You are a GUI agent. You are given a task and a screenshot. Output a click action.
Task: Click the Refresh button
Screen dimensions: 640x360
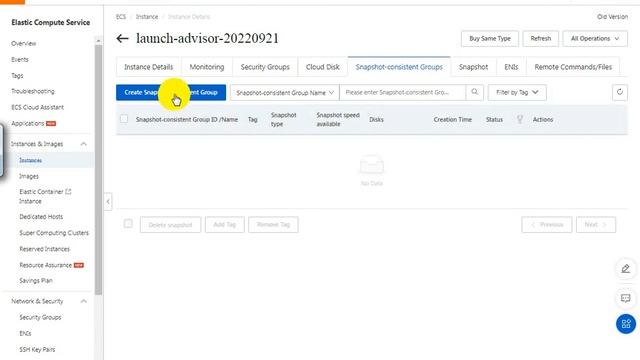pyautogui.click(x=541, y=38)
